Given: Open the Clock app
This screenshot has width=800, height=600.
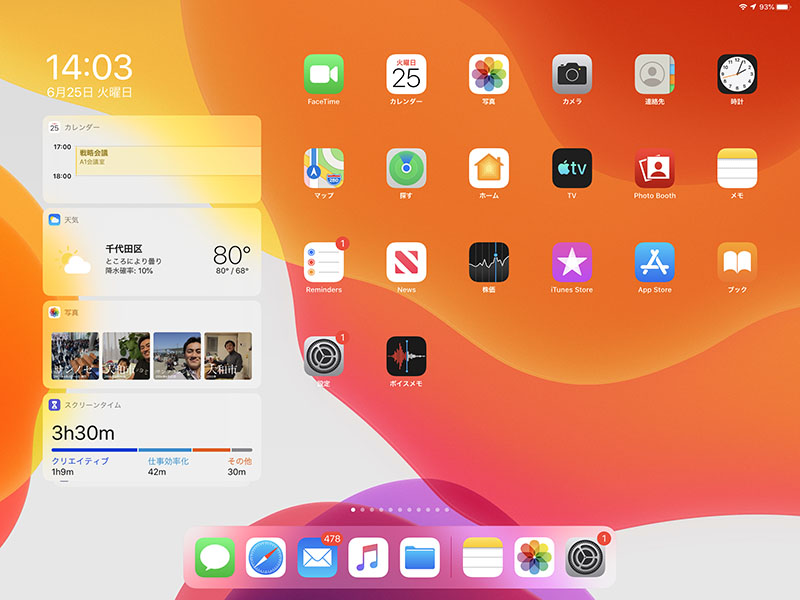Looking at the screenshot, I should pos(737,74).
